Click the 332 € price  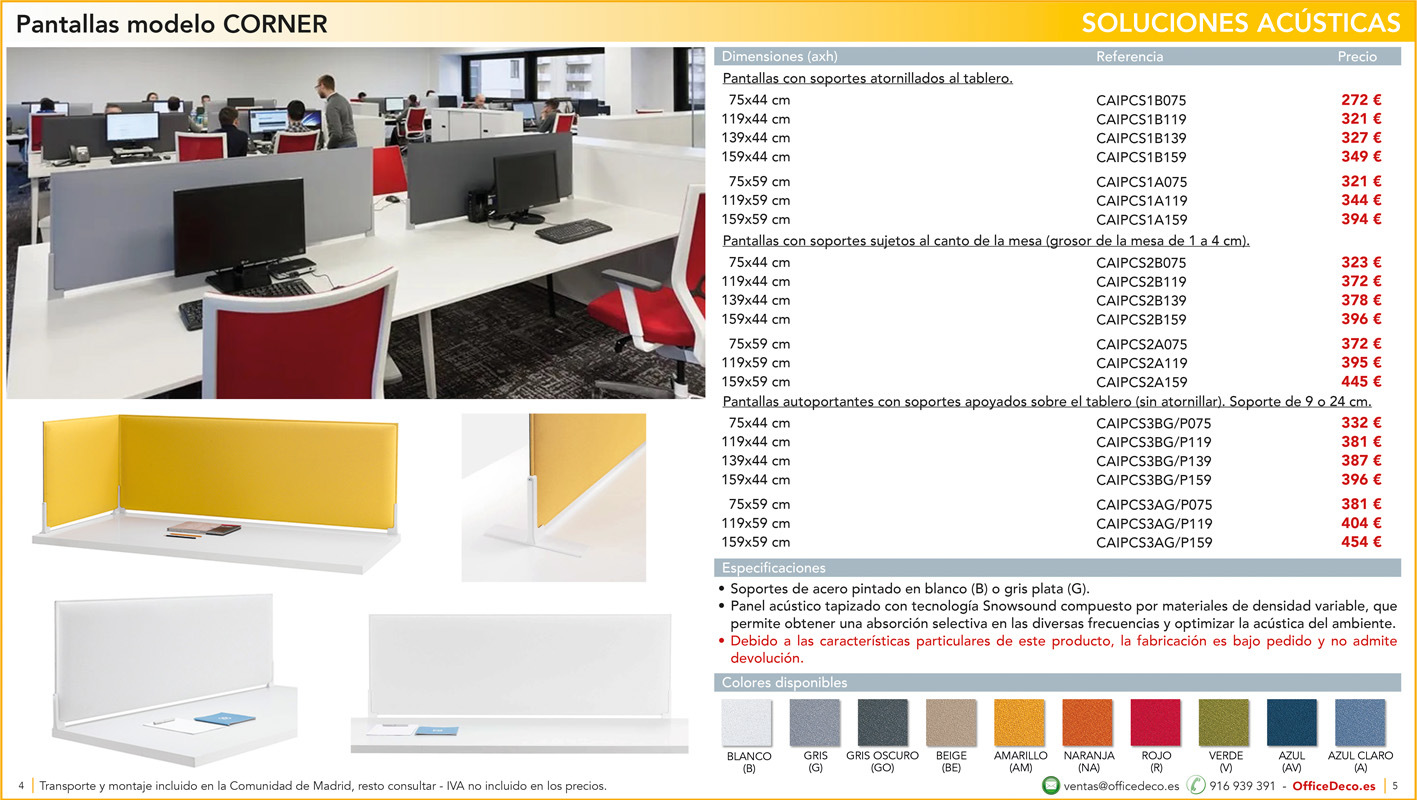[x=1361, y=423]
